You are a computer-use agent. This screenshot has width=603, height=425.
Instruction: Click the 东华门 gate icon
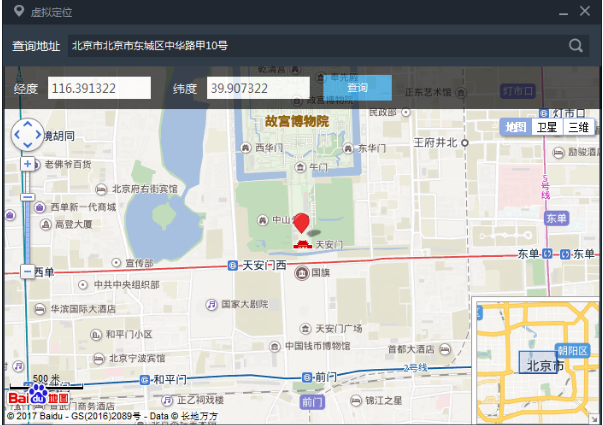coord(348,148)
